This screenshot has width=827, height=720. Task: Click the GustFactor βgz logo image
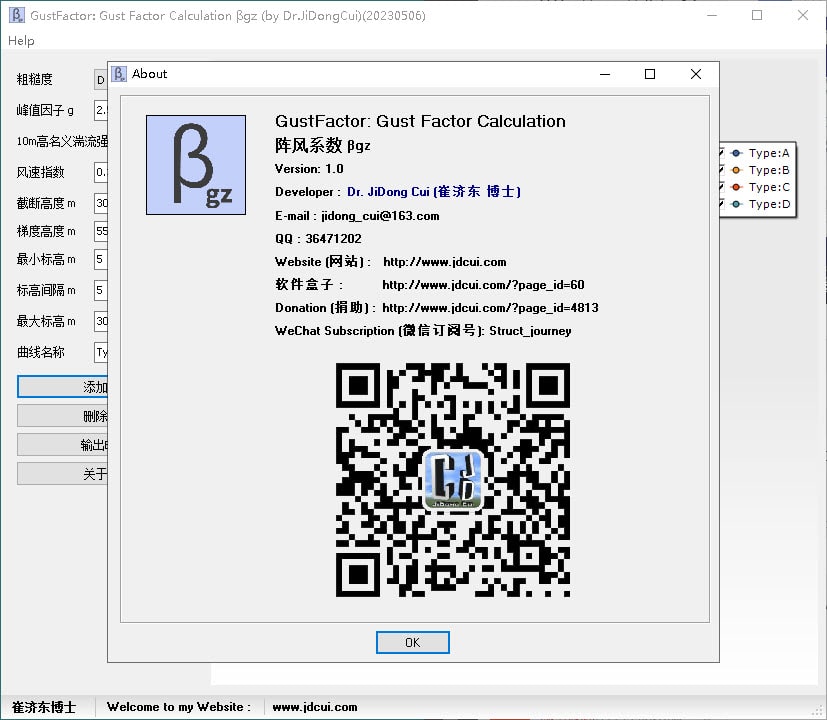196,165
